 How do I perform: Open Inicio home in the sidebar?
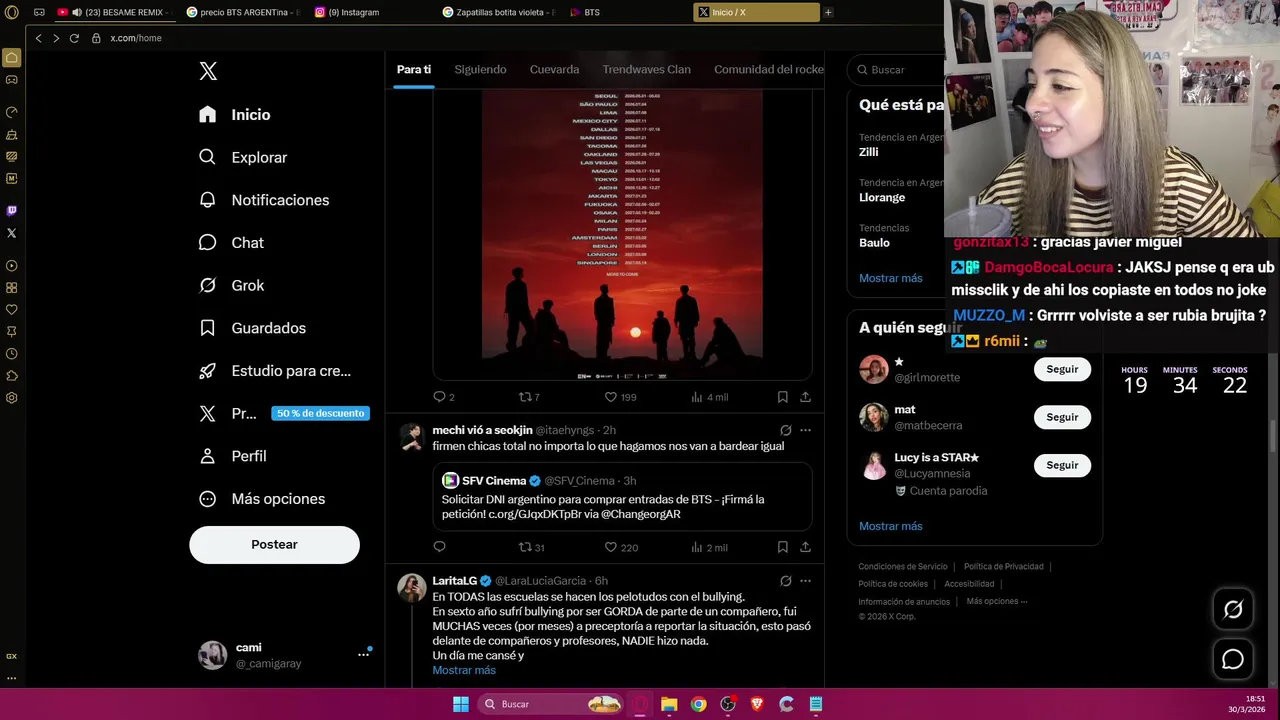(235, 115)
